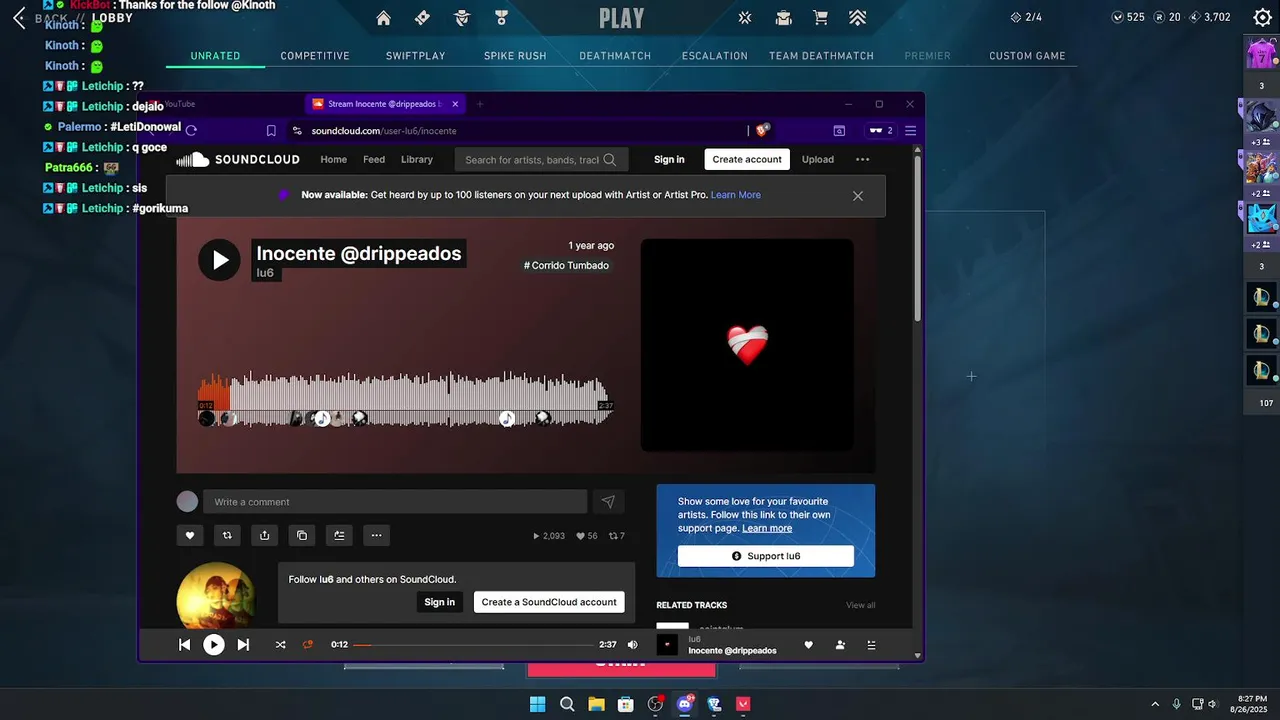Viewport: 1280px width, 720px height.
Task: Open the track artwork heart thumbnail
Action: 747,345
